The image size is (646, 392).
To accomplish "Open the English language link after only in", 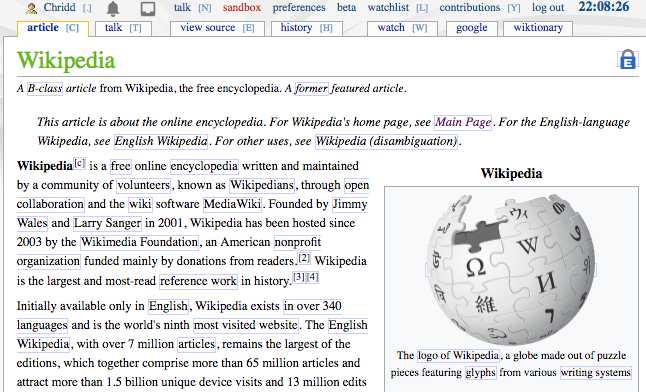I will [x=168, y=306].
